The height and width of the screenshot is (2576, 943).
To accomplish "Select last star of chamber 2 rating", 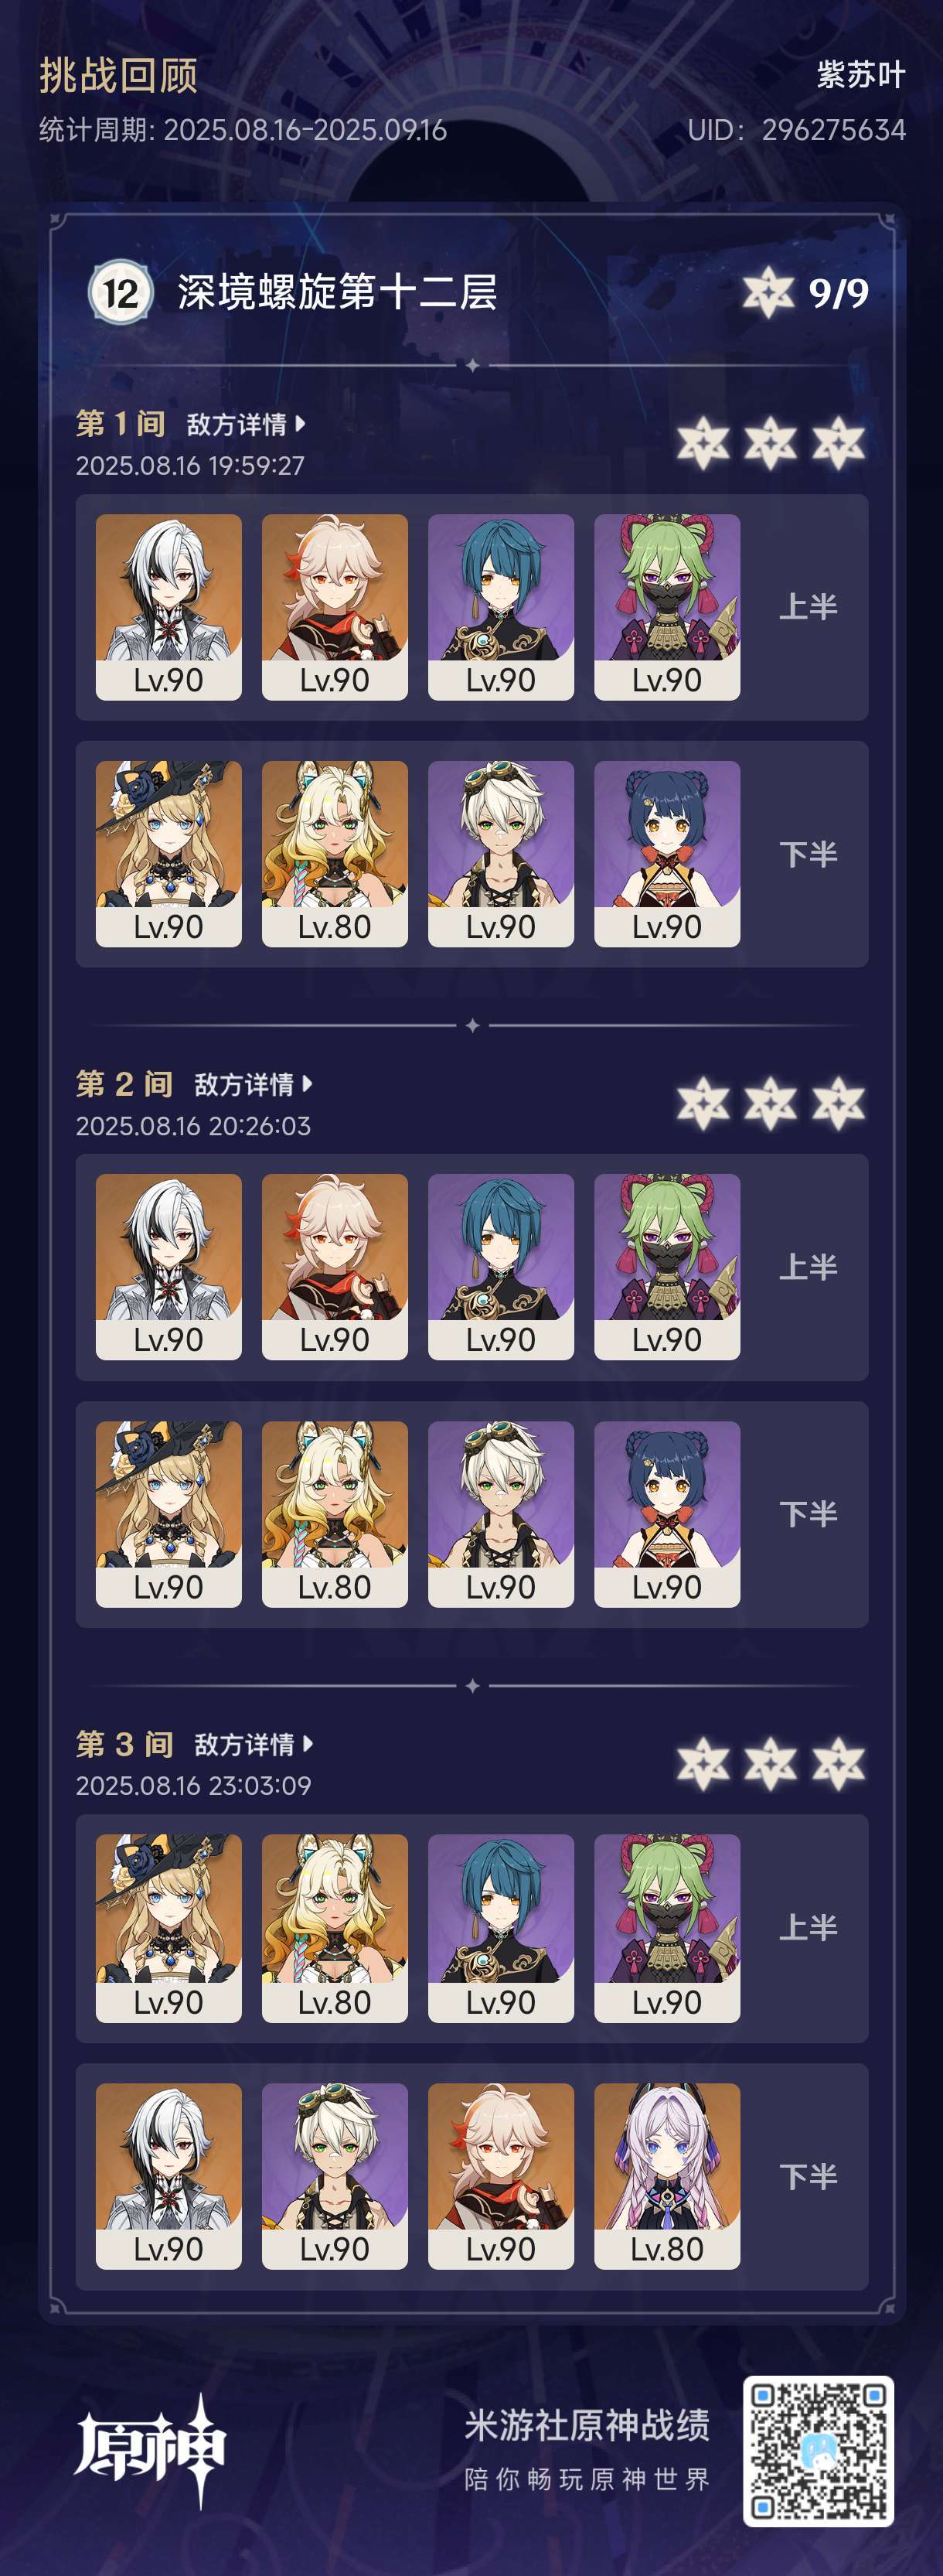I will tap(838, 1104).
